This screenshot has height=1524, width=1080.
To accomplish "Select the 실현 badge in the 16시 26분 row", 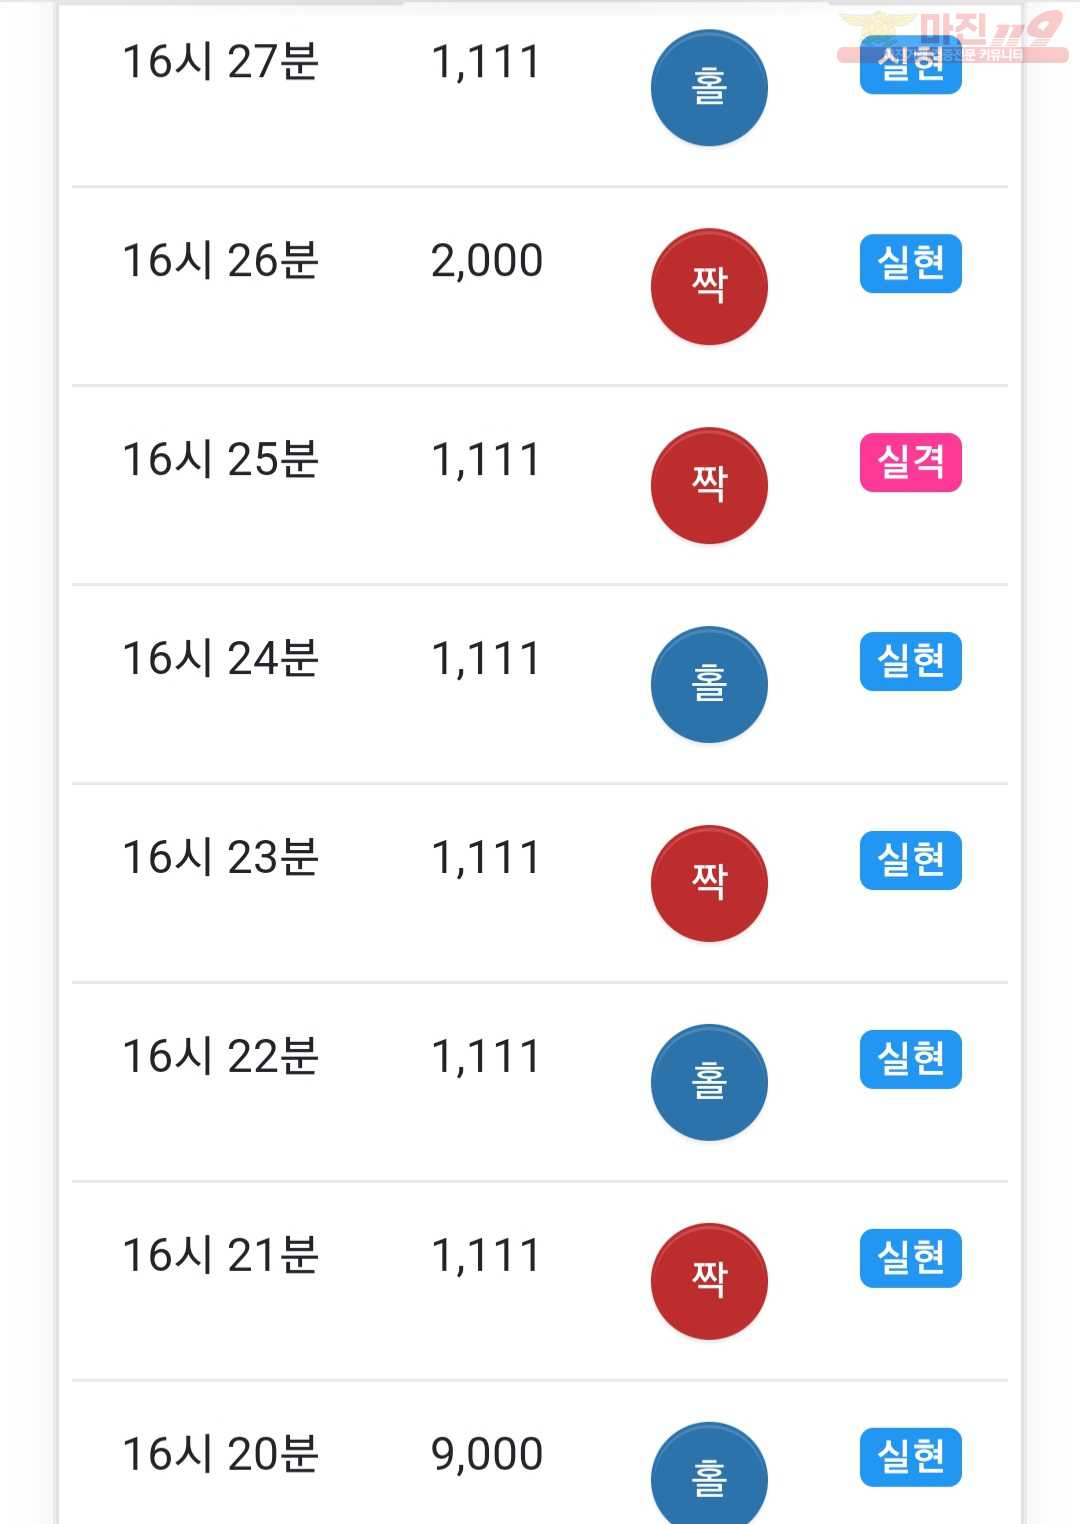I will click(911, 264).
